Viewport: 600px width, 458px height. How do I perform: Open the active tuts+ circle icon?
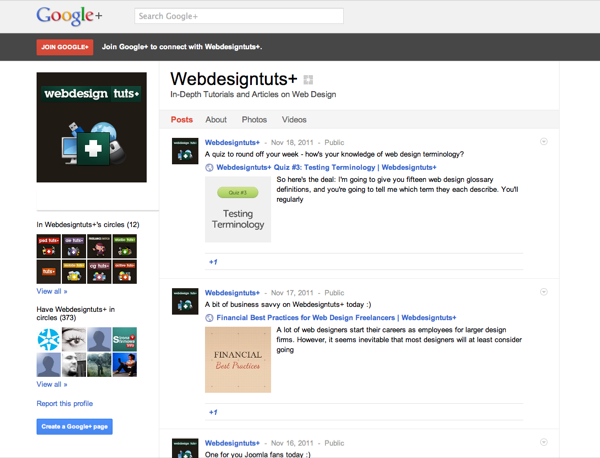coord(125,272)
